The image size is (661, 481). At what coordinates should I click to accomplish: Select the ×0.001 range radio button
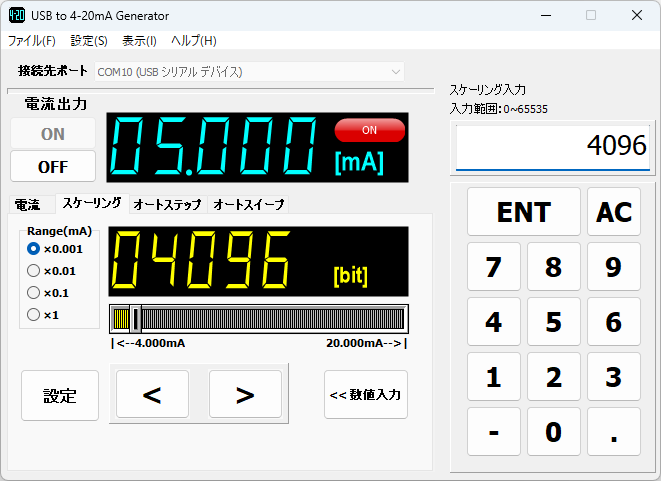[34, 249]
